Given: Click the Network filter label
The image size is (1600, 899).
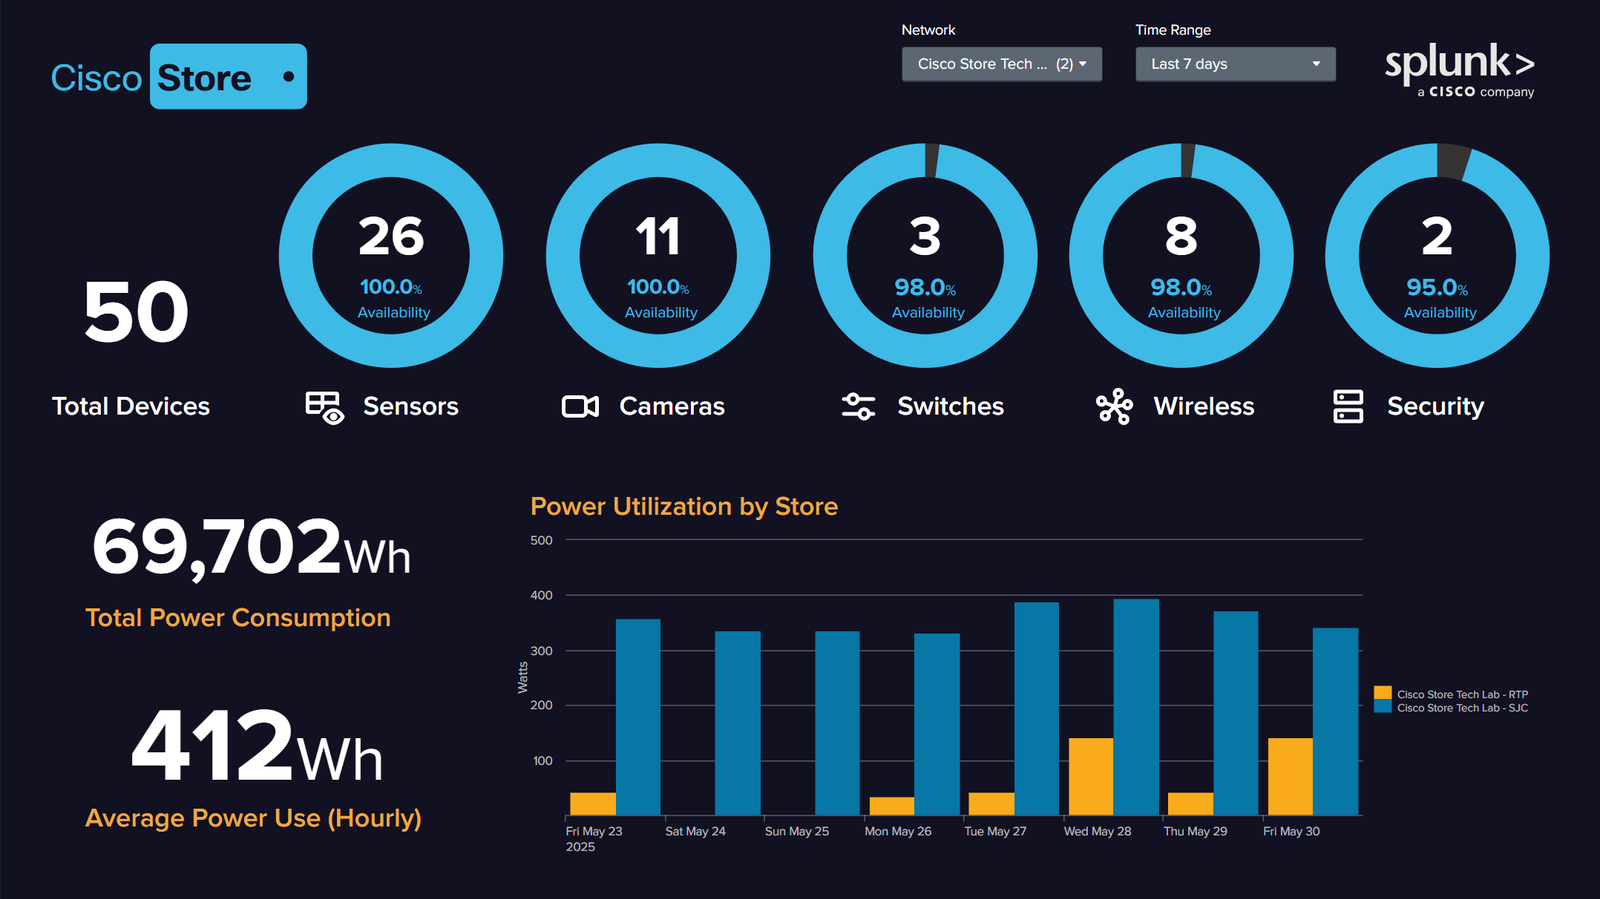Looking at the screenshot, I should click(928, 30).
